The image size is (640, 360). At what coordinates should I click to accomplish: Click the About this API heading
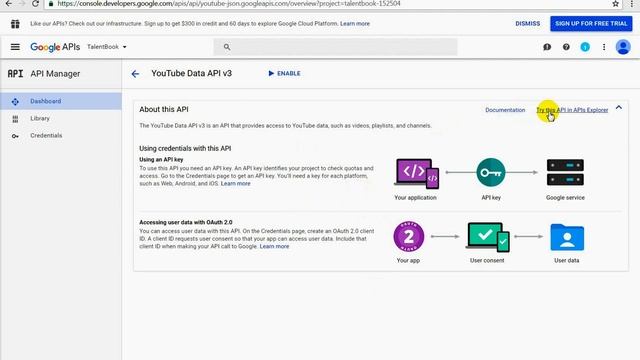[x=164, y=109]
